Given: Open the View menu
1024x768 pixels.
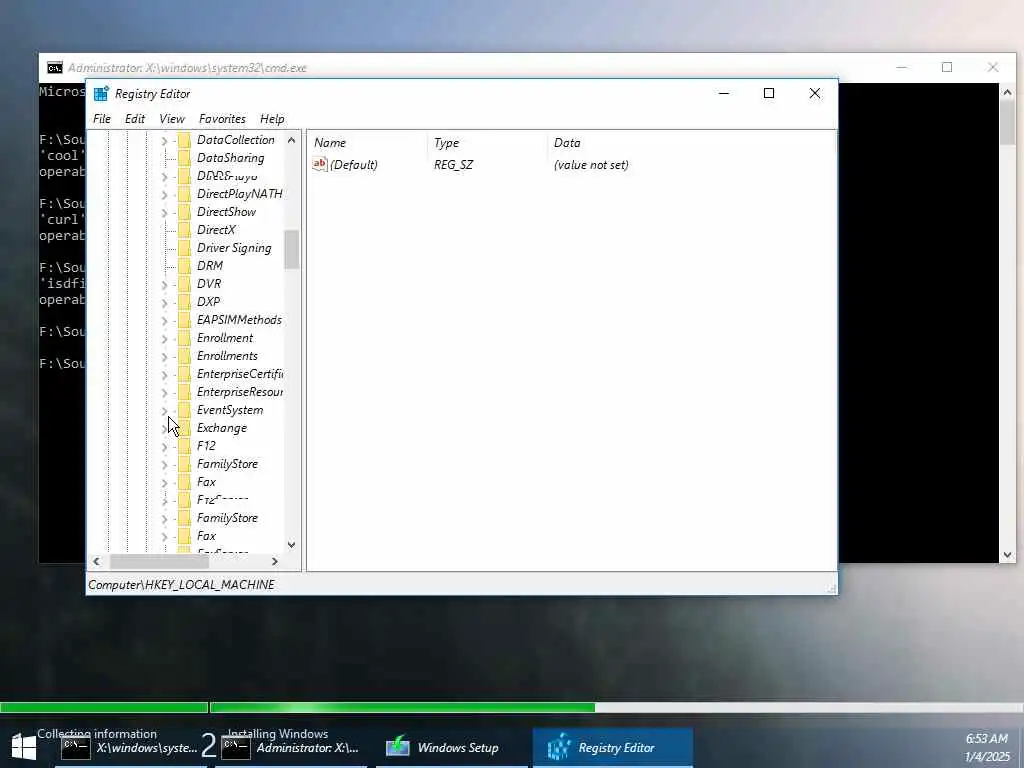Looking at the screenshot, I should [x=172, y=119].
